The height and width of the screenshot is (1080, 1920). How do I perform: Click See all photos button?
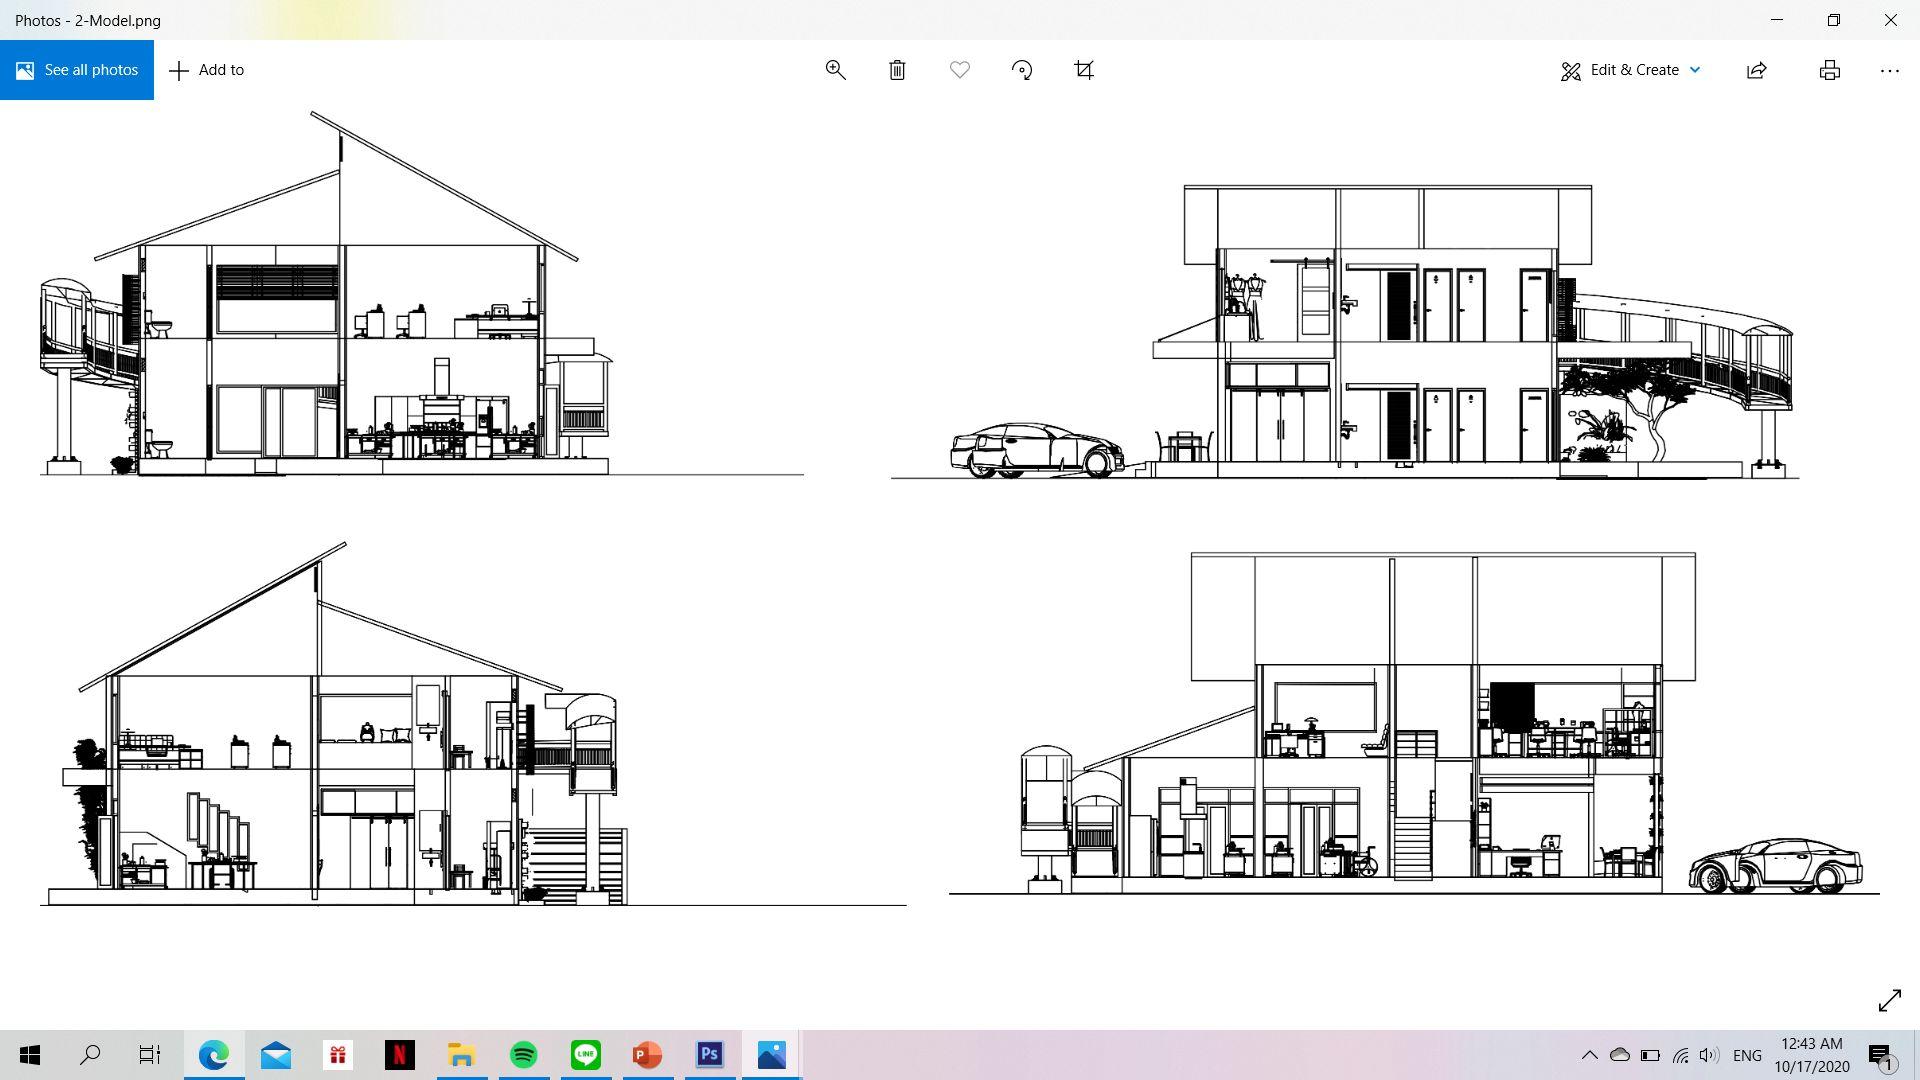77,70
